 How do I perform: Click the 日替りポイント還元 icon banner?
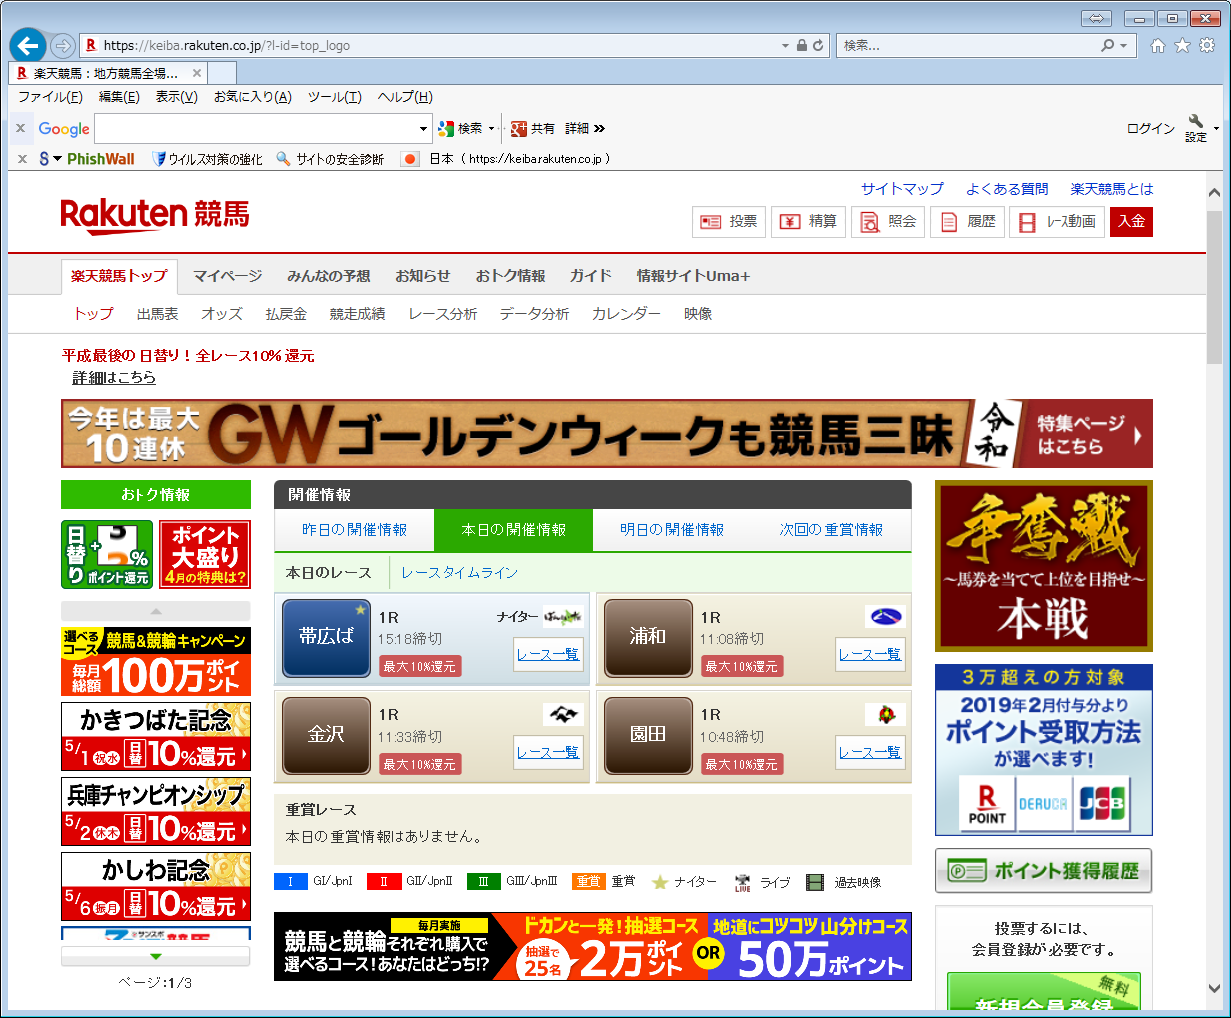(x=107, y=554)
